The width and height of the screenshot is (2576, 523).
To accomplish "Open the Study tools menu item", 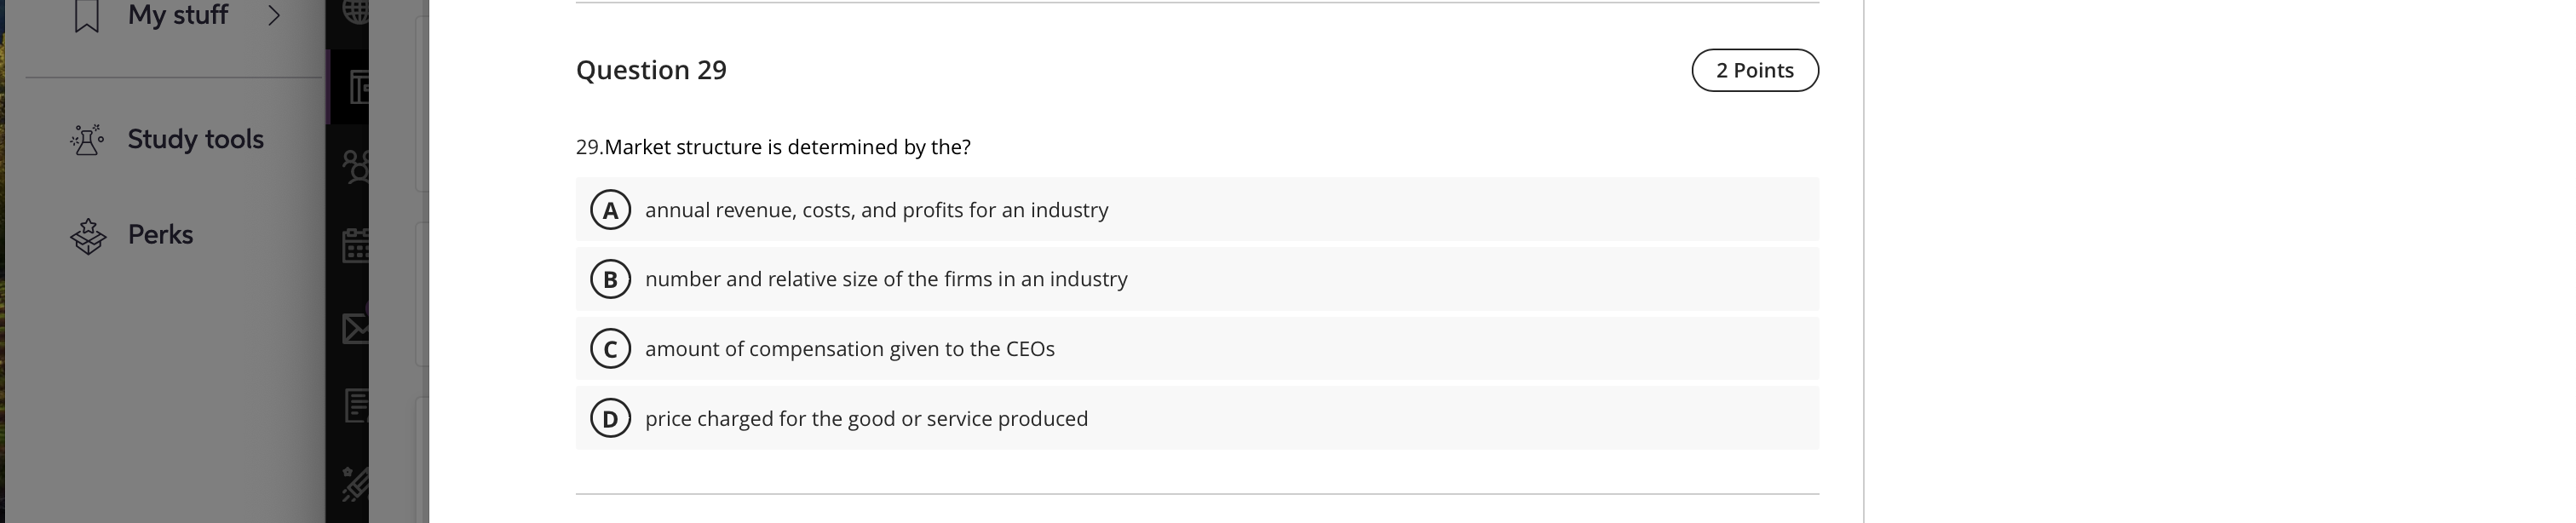I will pos(195,139).
